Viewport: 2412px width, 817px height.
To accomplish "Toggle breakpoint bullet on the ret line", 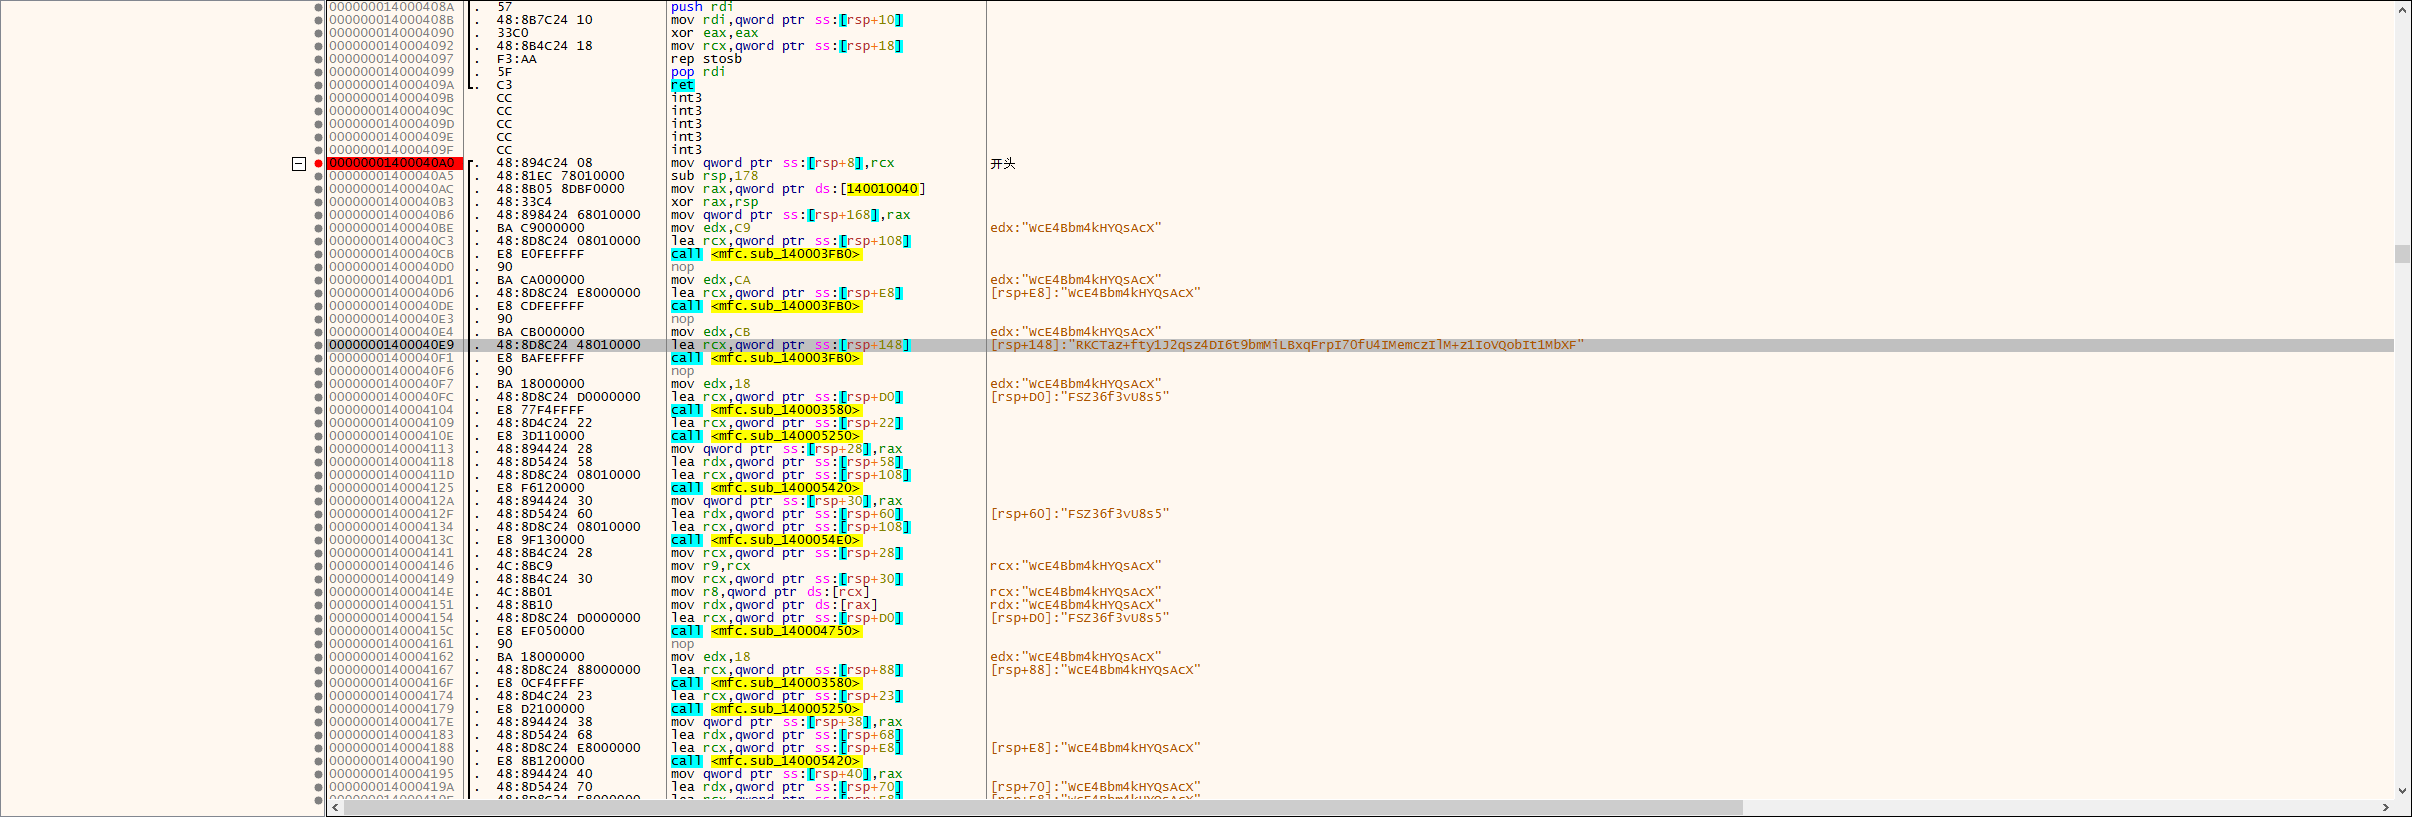I will (x=319, y=85).
